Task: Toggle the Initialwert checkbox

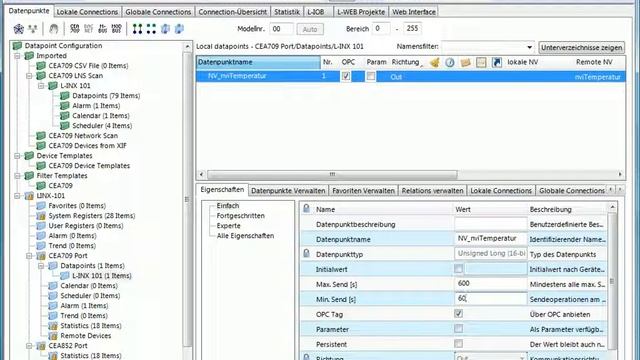Action: (458, 269)
